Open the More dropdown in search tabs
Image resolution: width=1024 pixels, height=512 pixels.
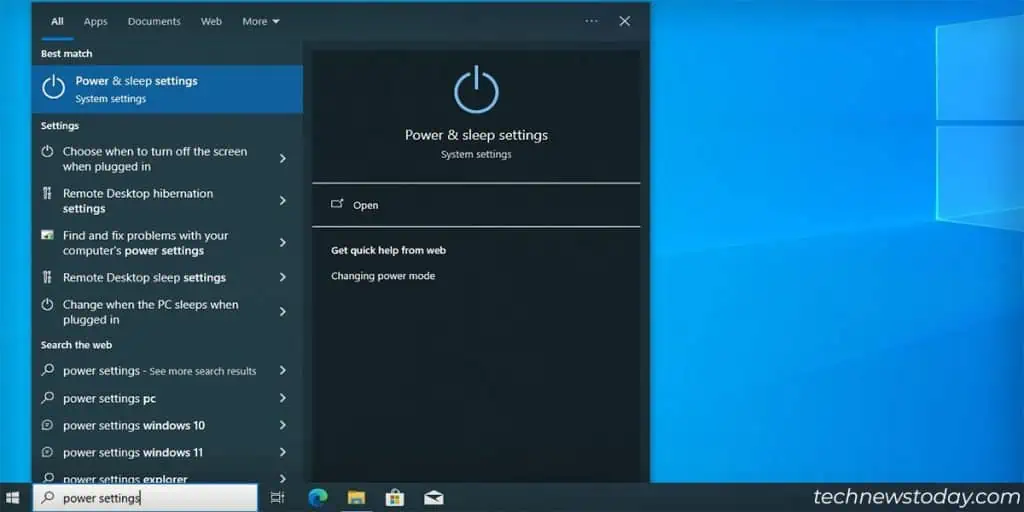(x=261, y=22)
